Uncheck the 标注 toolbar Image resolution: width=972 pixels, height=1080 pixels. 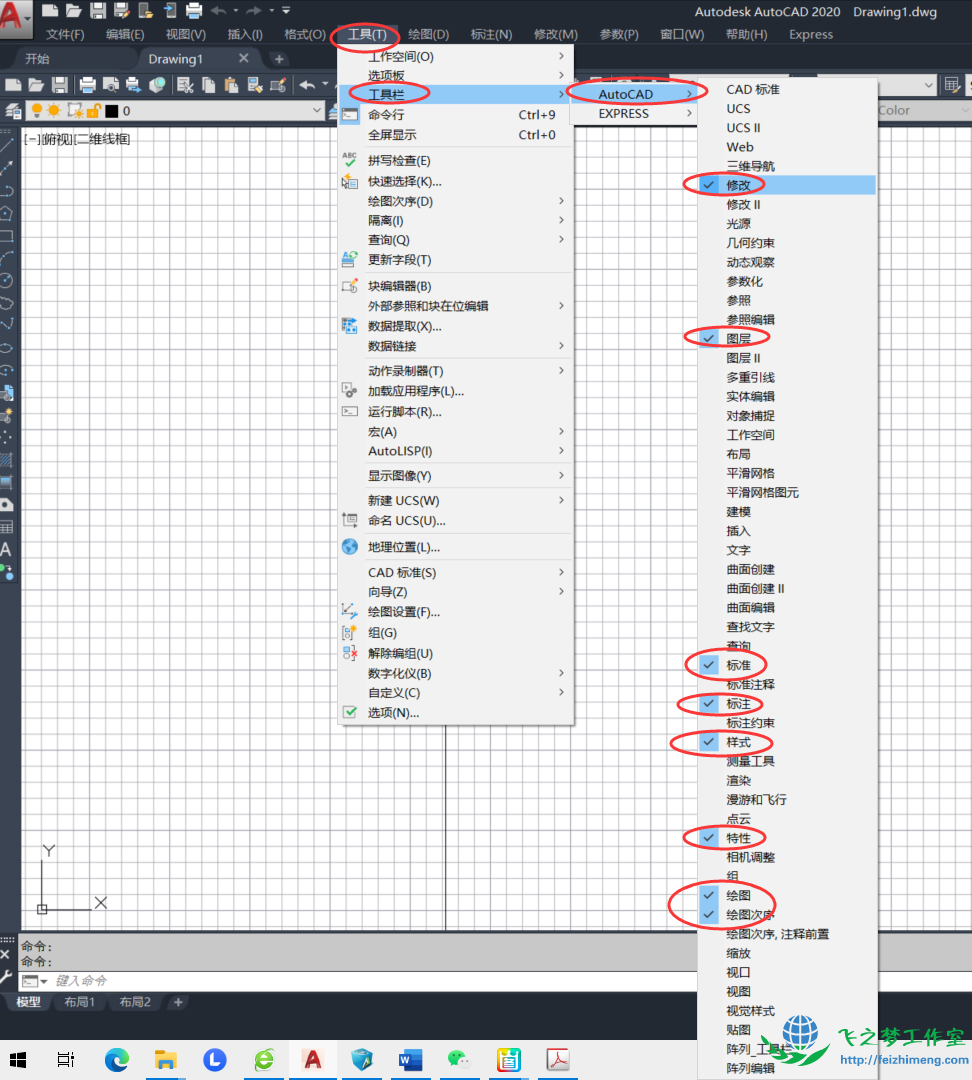pos(787,703)
